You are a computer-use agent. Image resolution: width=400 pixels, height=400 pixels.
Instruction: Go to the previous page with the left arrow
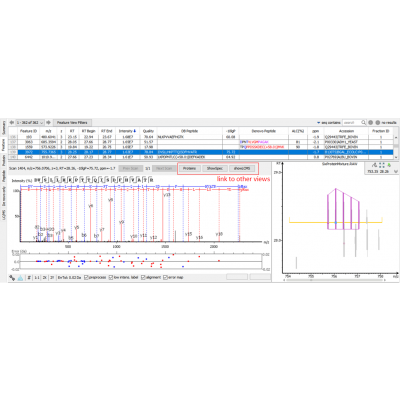coord(12,123)
